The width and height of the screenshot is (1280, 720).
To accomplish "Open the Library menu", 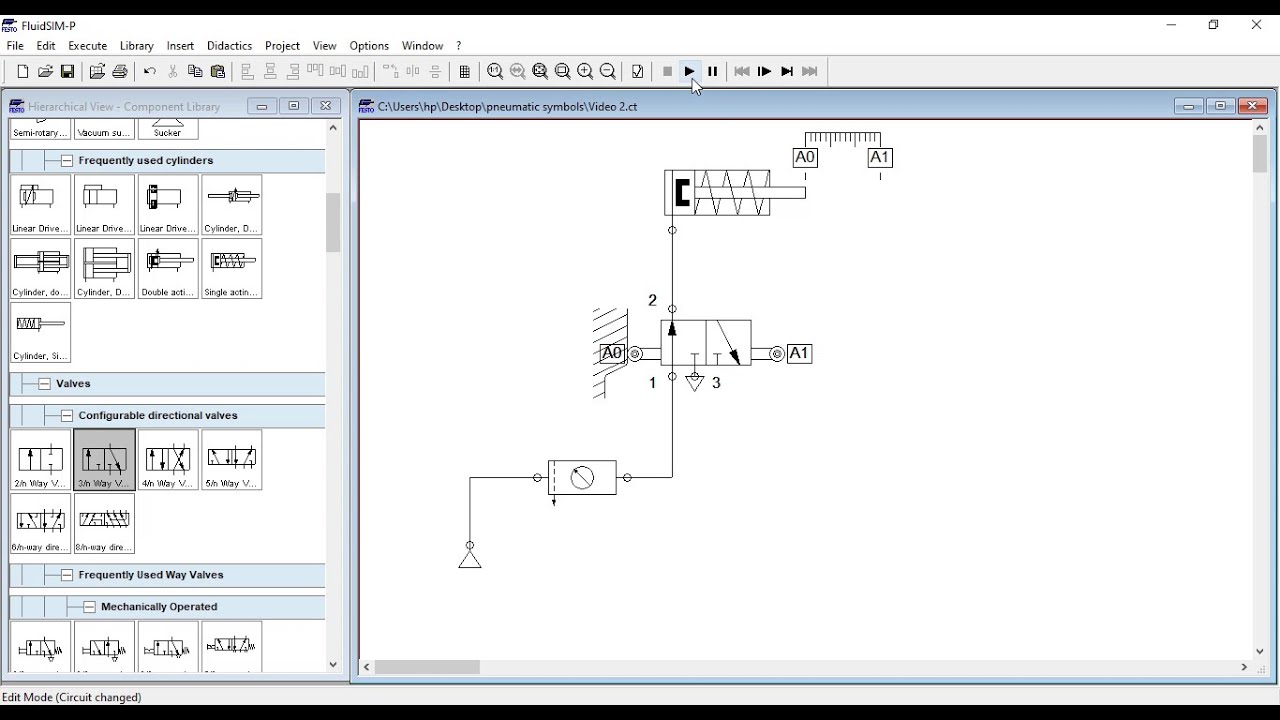I will click(x=137, y=46).
